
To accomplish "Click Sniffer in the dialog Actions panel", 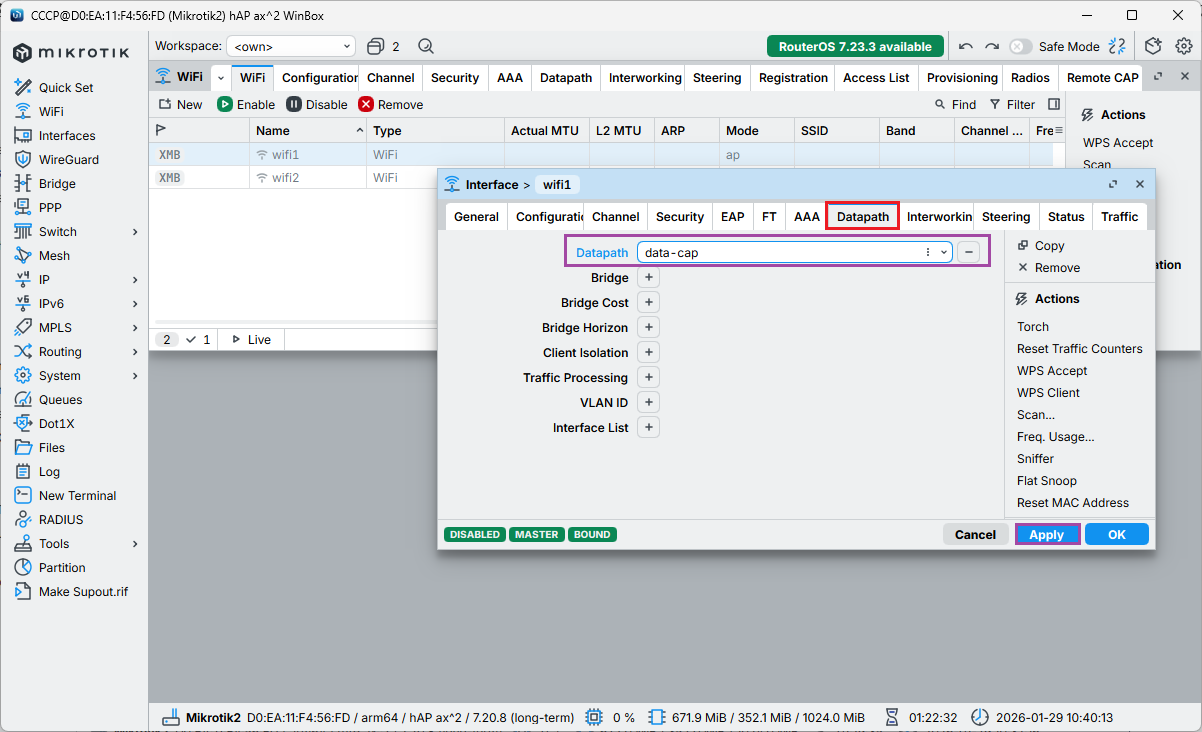I will click(1035, 459).
